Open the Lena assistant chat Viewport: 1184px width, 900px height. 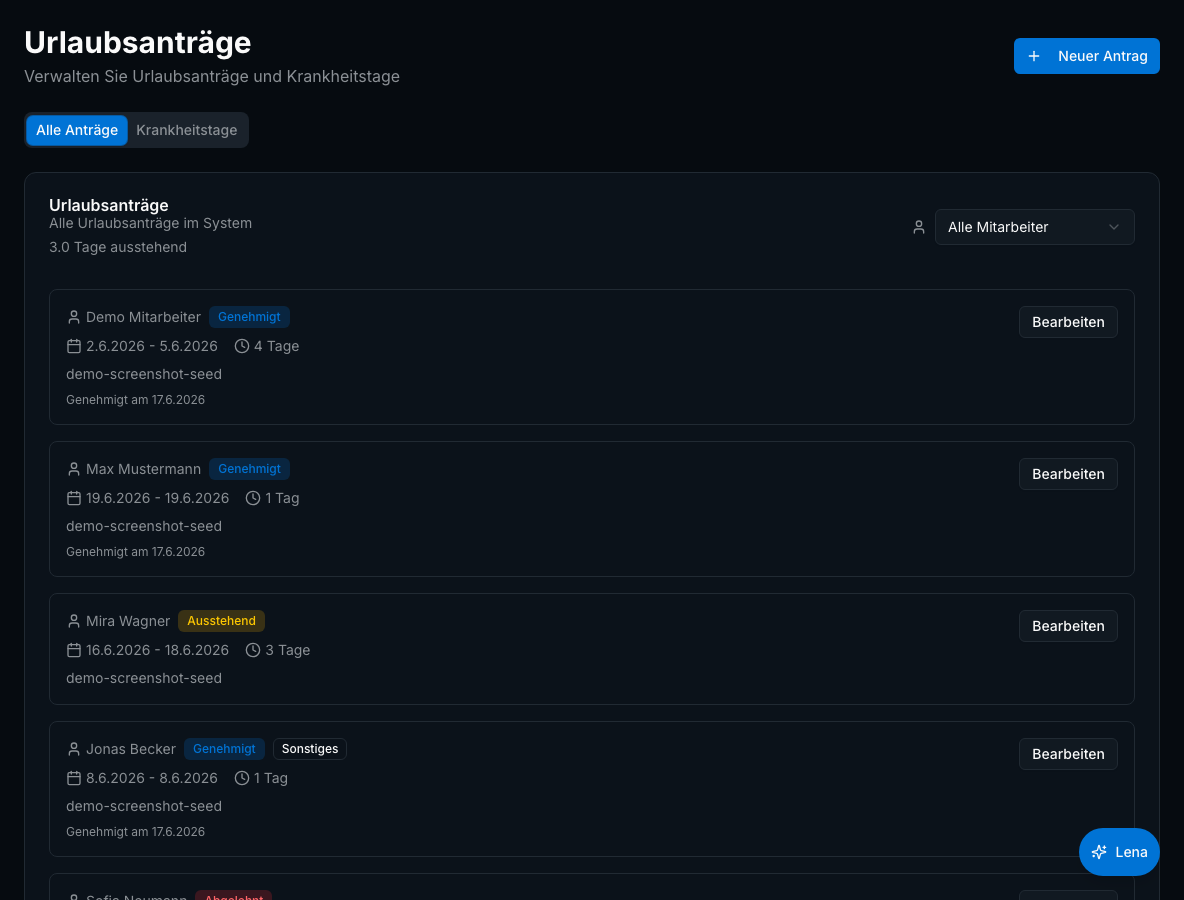pos(1118,852)
